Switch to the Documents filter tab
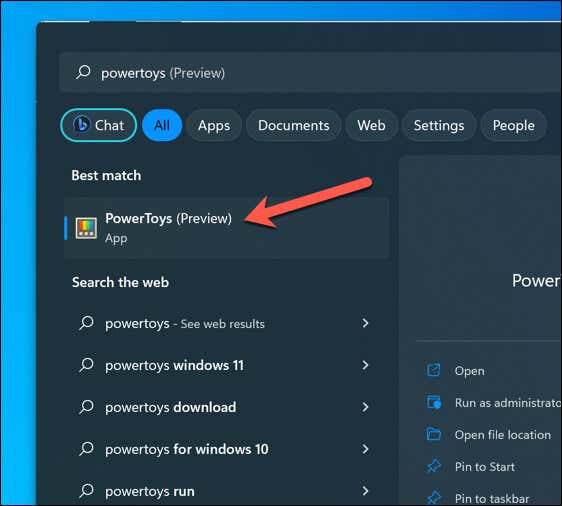Screen dimensions: 562x506 (x=294, y=125)
